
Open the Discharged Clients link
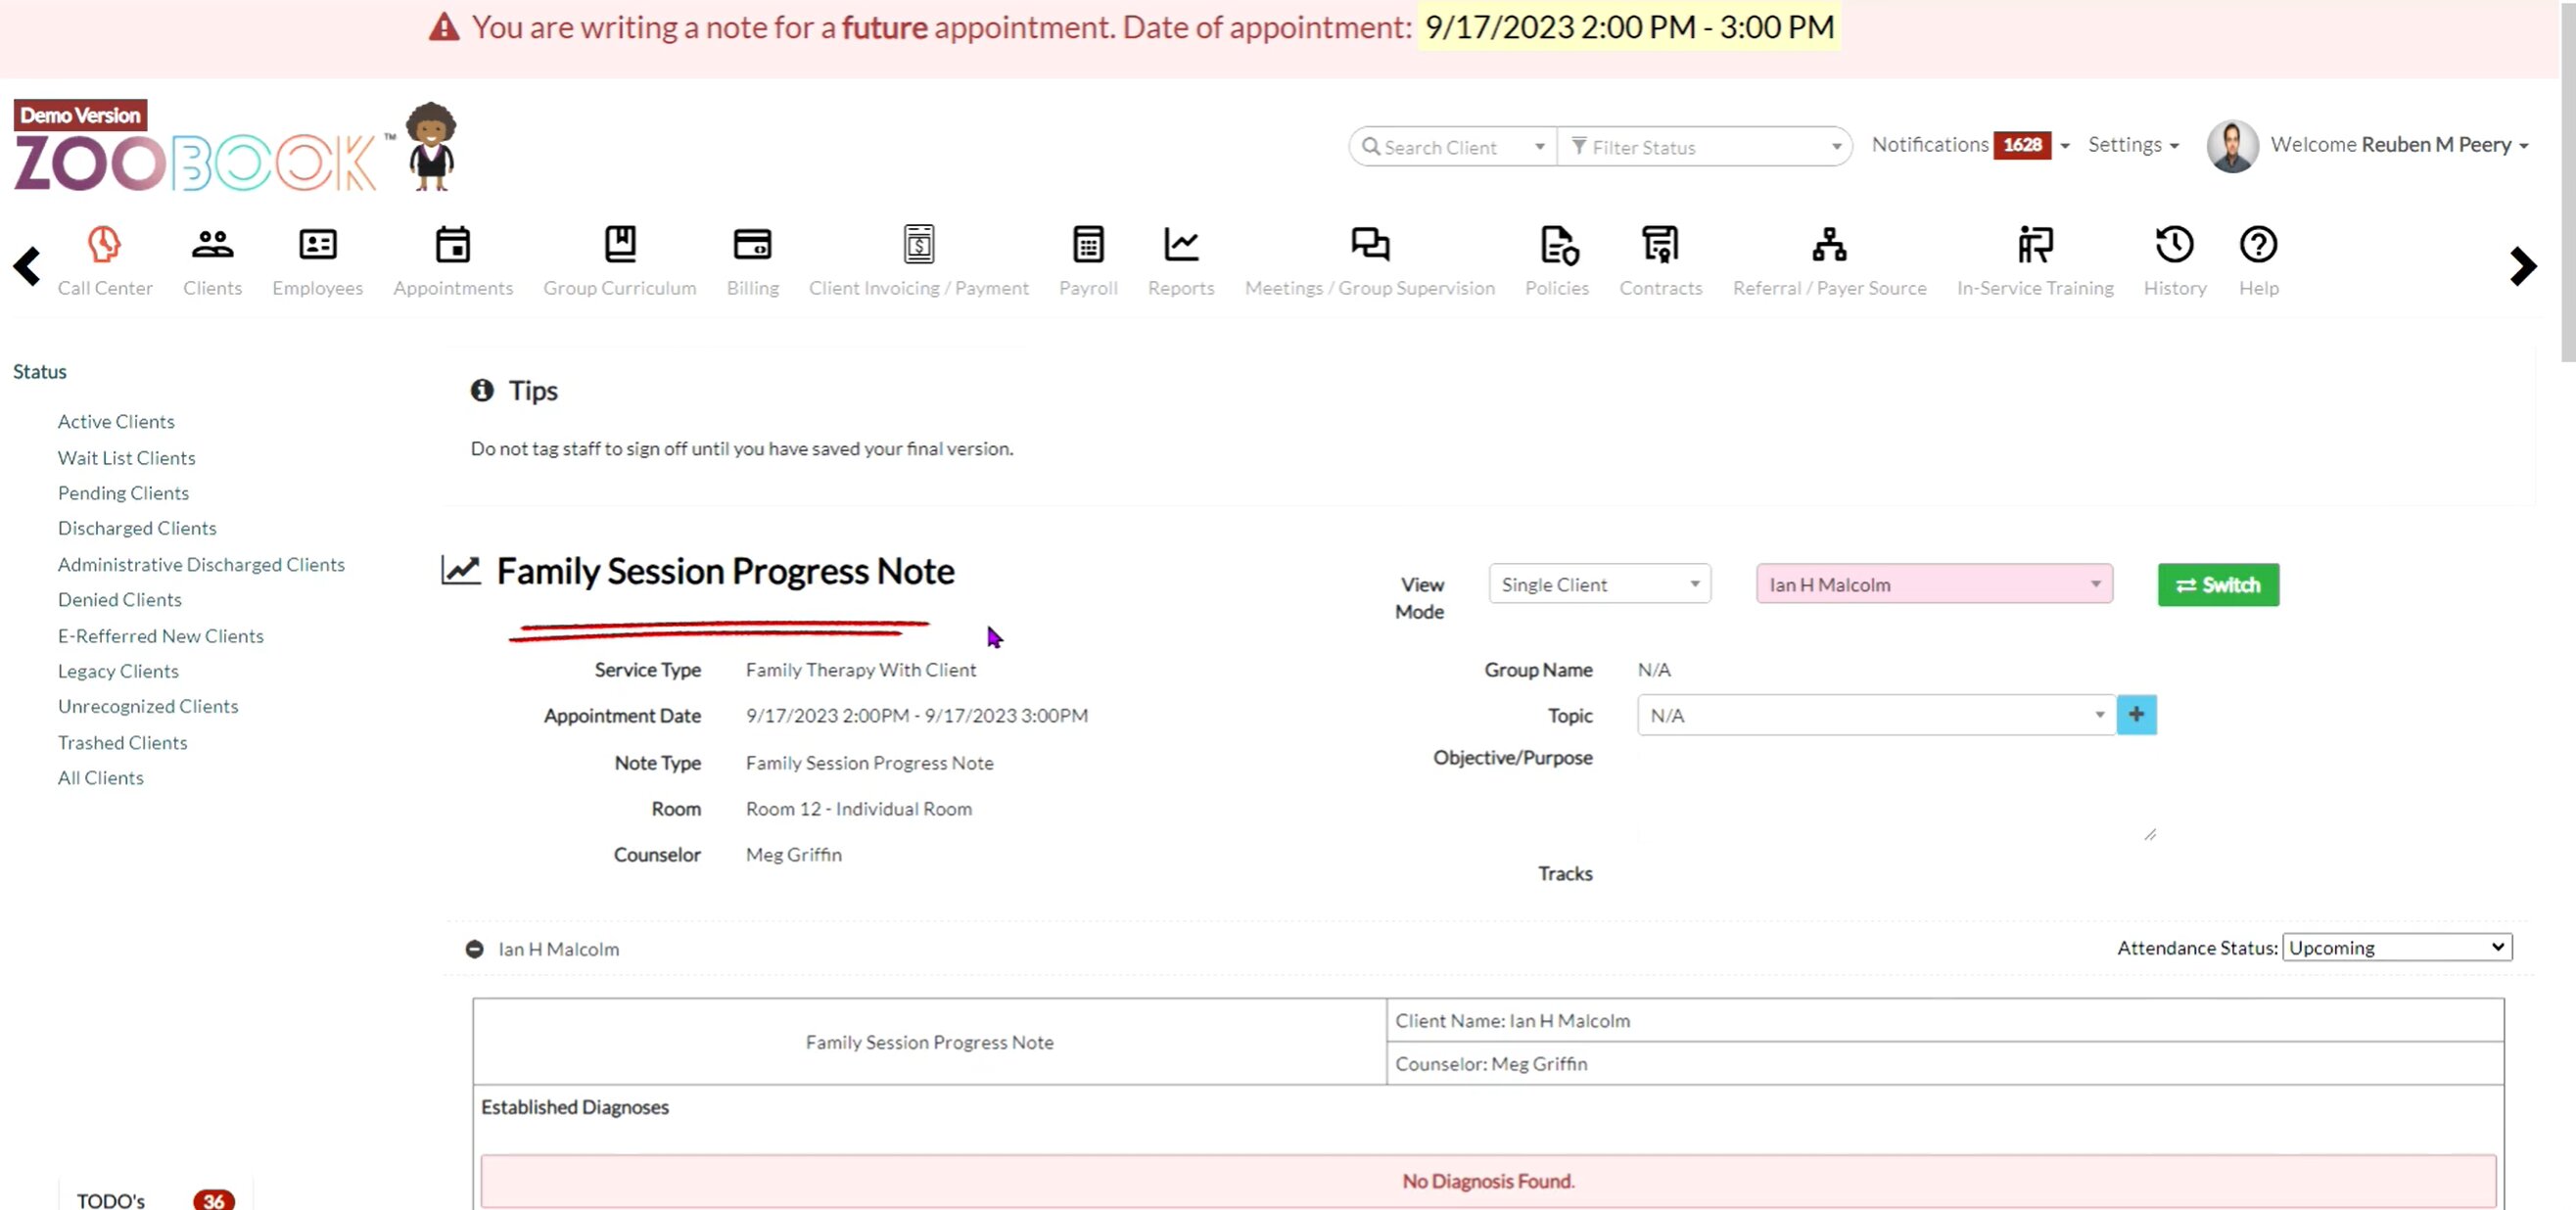coord(137,528)
